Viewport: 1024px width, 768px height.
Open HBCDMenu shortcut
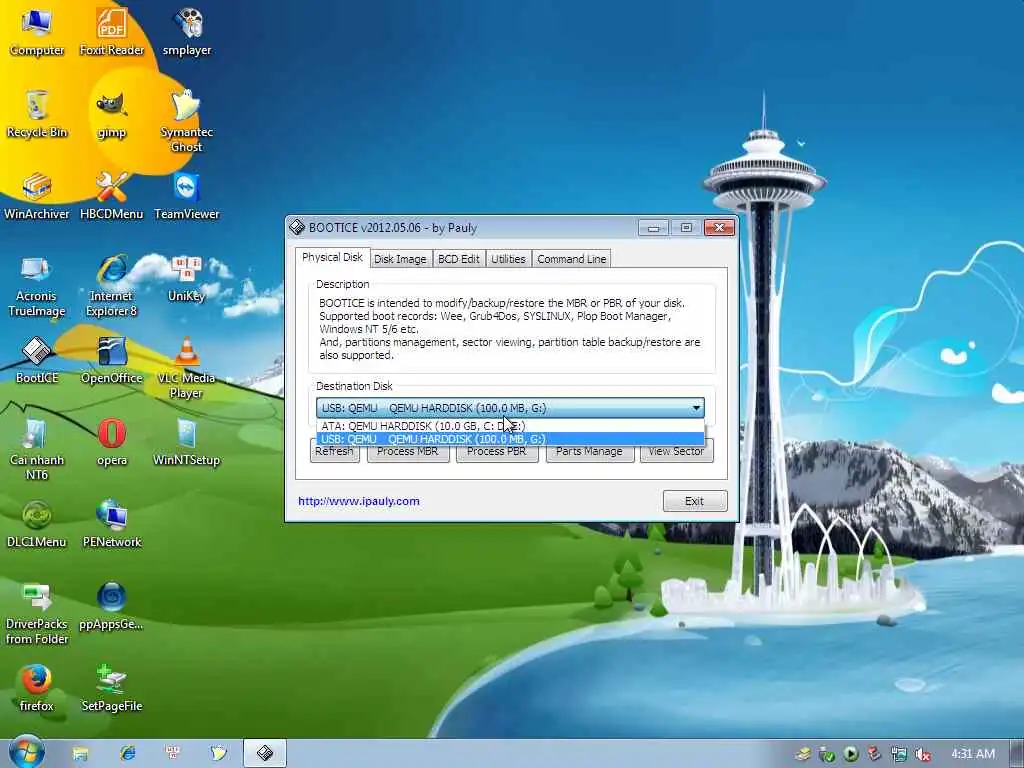pos(112,195)
